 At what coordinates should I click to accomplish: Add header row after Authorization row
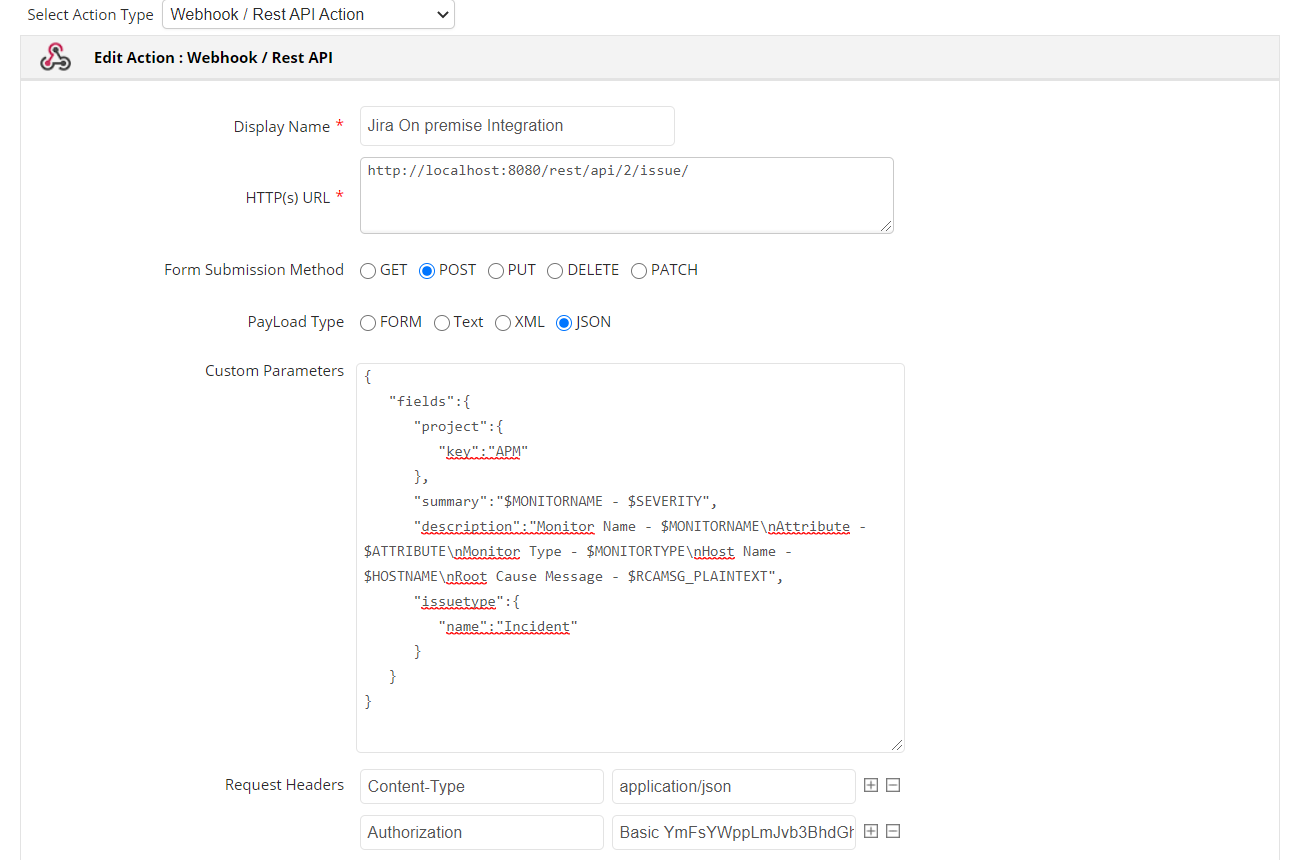click(871, 831)
